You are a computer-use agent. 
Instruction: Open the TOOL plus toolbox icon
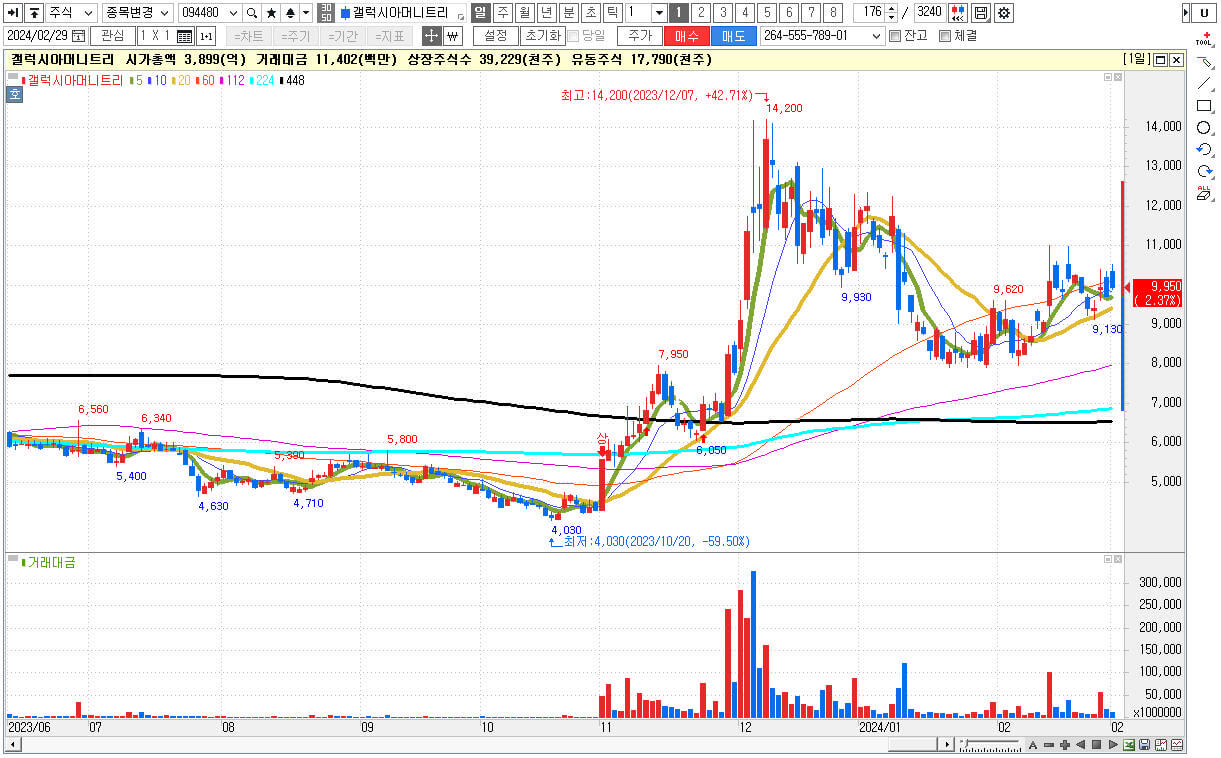1205,39
